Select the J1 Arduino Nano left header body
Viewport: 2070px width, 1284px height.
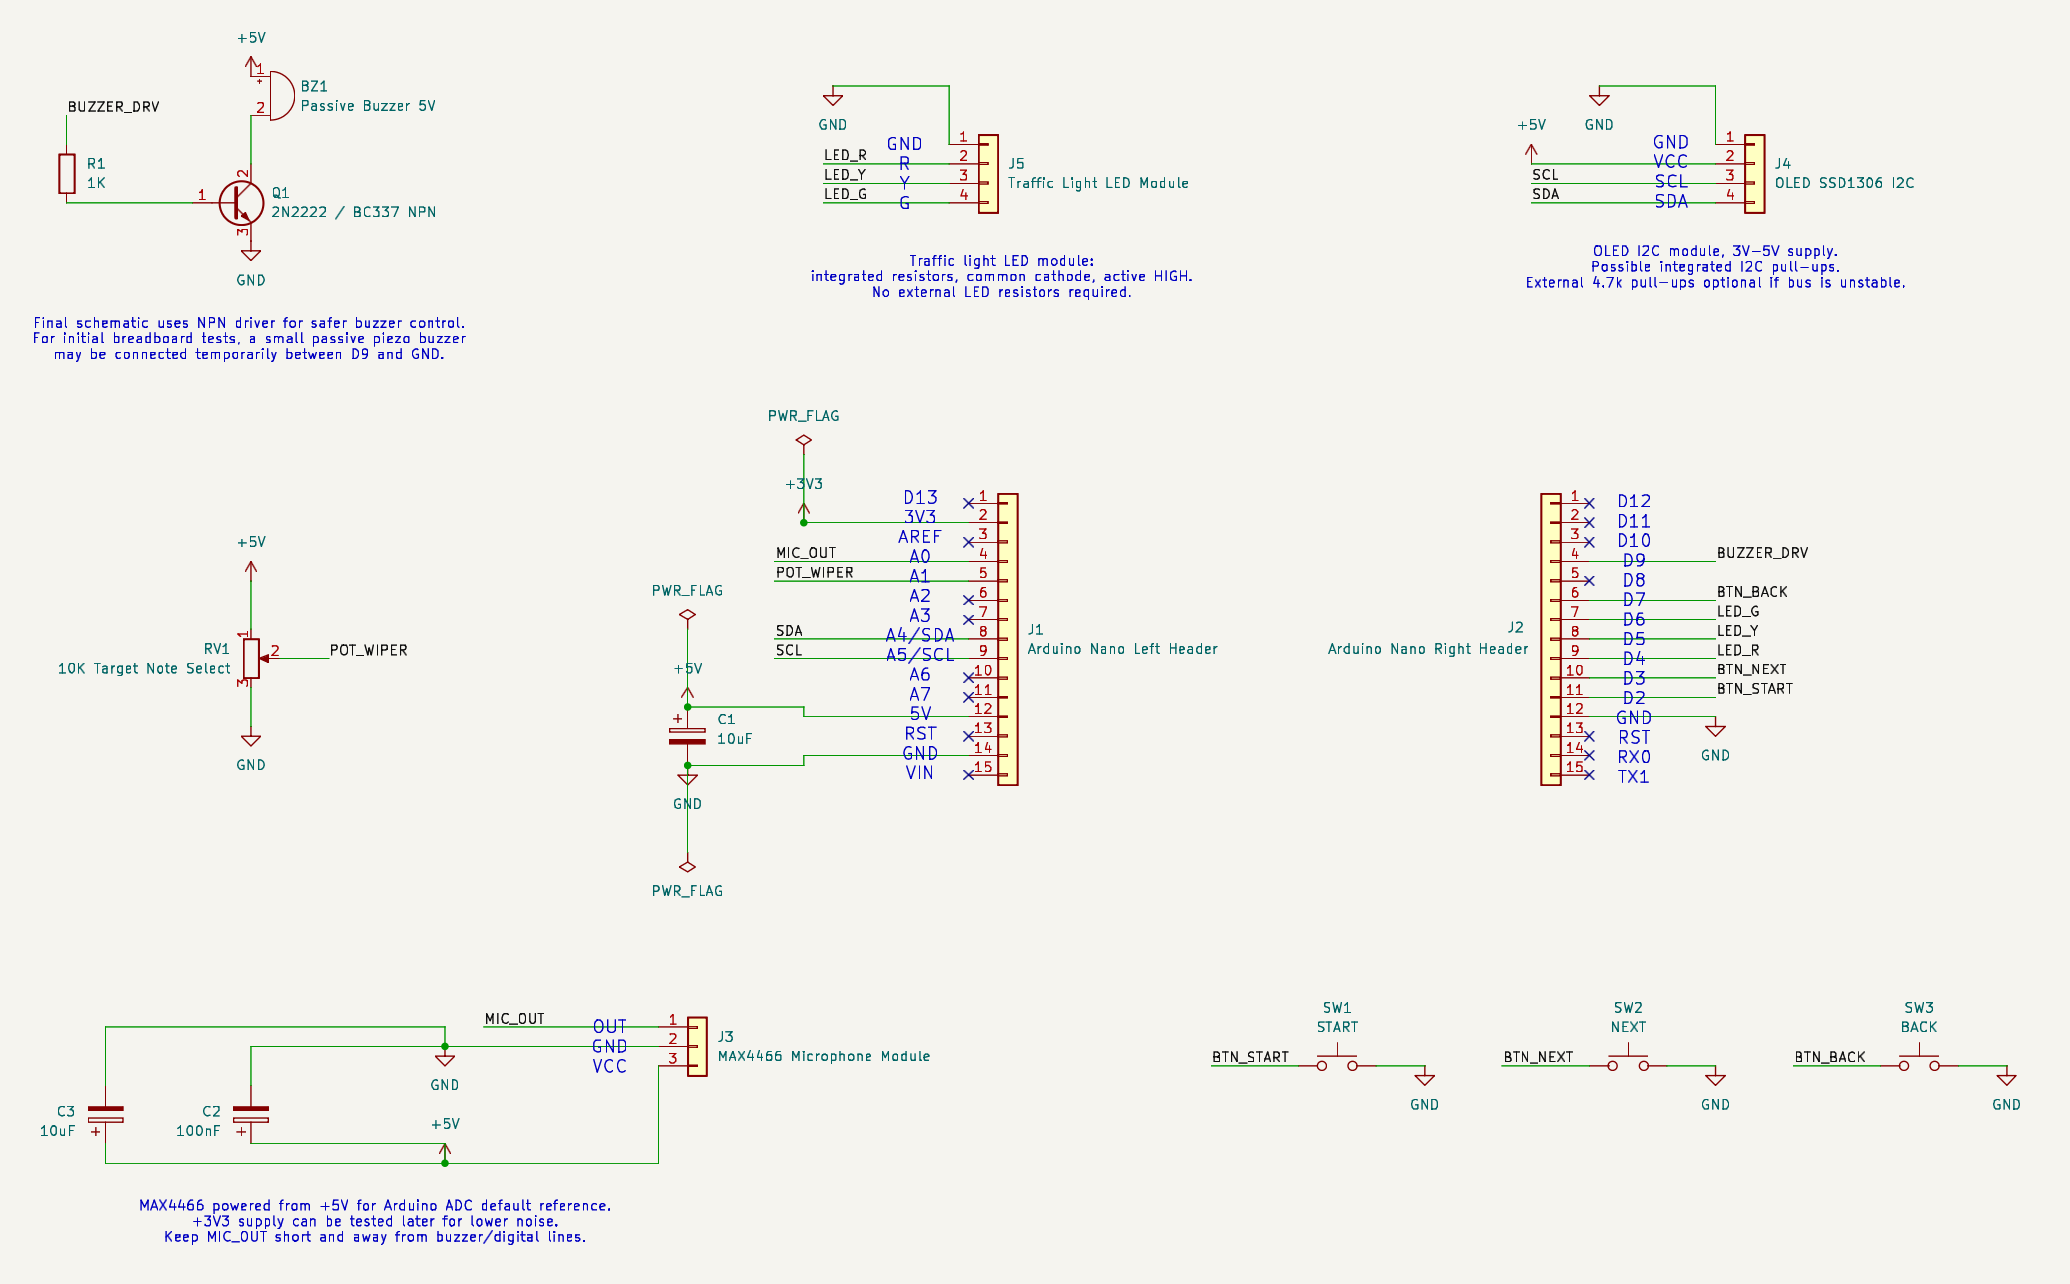[x=1008, y=639]
